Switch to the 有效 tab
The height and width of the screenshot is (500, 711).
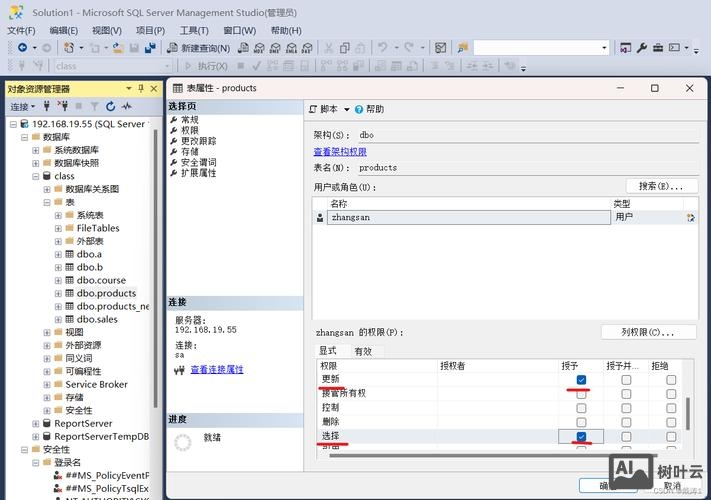click(363, 351)
